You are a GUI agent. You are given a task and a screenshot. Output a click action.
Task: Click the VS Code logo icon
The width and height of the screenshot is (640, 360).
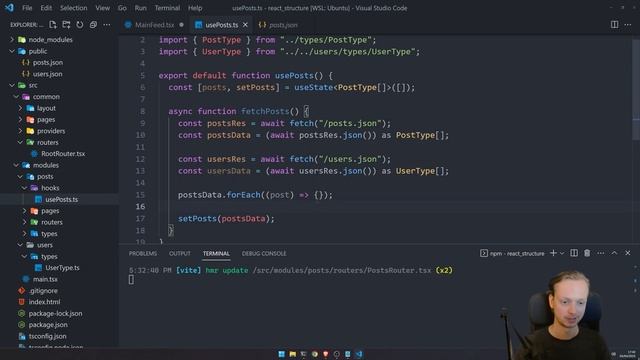click(9, 8)
